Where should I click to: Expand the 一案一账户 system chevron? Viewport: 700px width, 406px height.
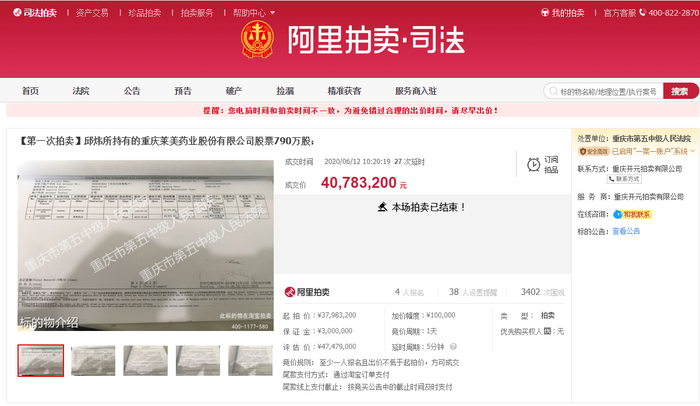pos(692,151)
